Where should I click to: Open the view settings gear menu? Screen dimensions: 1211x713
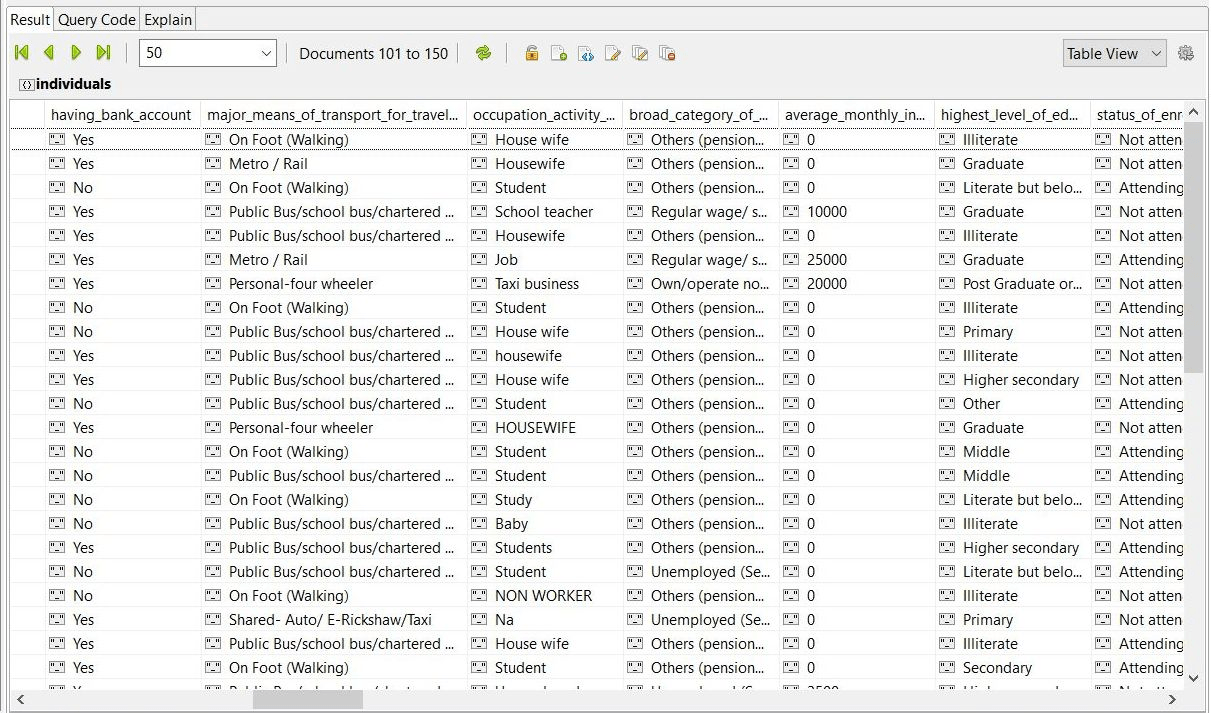[x=1186, y=53]
